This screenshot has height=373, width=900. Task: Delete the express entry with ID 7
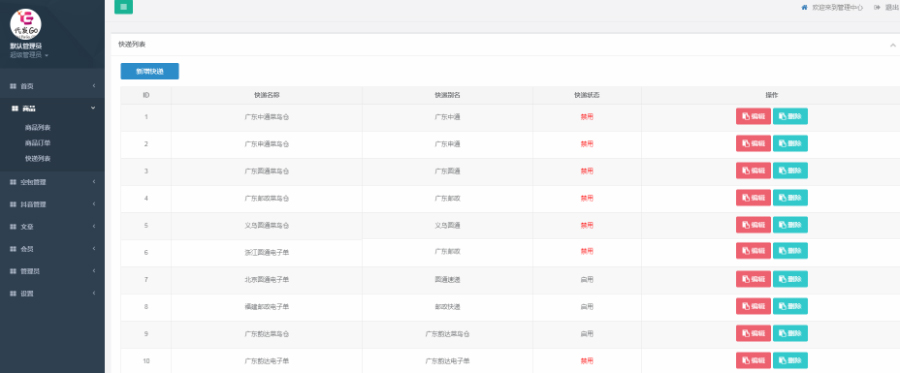790,279
